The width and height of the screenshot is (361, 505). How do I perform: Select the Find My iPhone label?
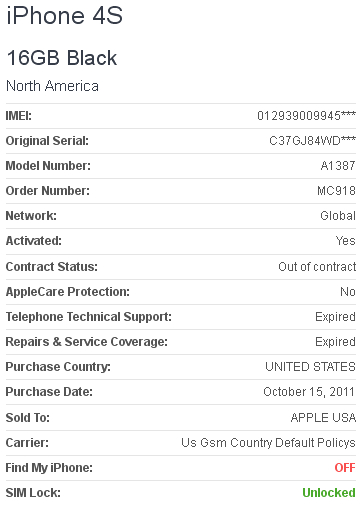tap(49, 468)
